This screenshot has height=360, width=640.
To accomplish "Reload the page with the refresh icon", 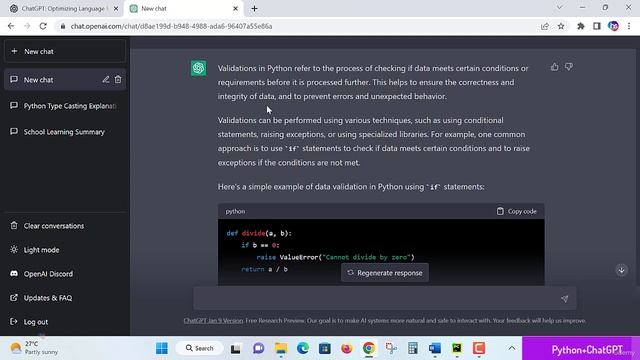I will point(43,26).
